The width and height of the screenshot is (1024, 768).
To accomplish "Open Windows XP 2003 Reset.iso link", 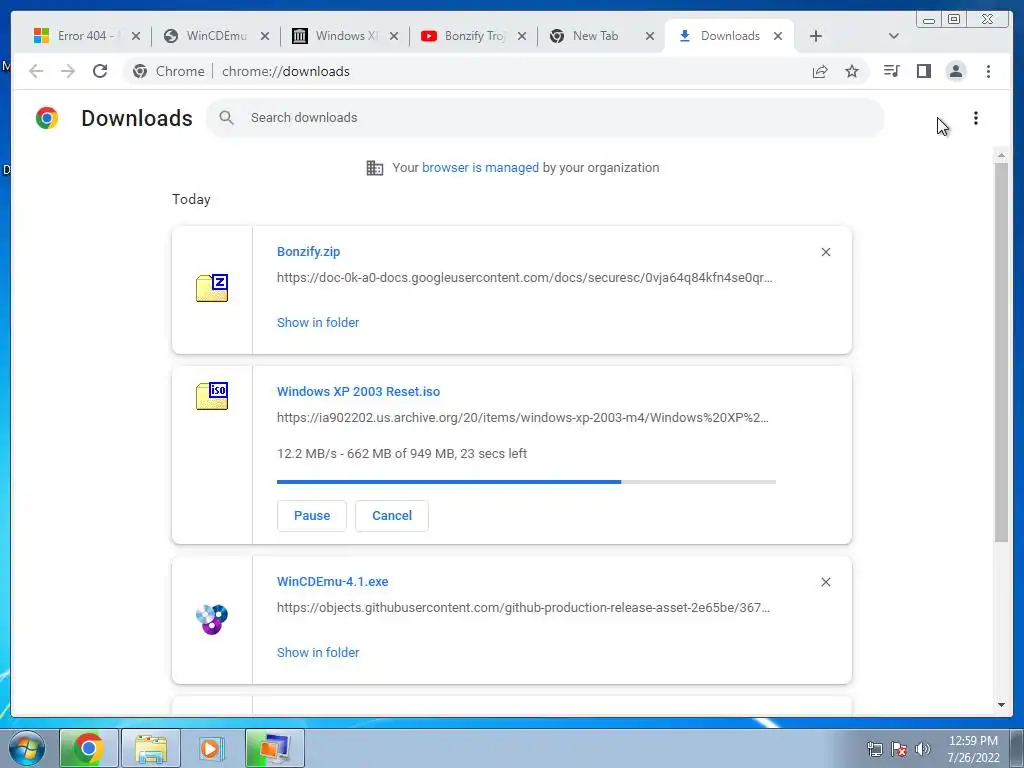I will pos(359,392).
